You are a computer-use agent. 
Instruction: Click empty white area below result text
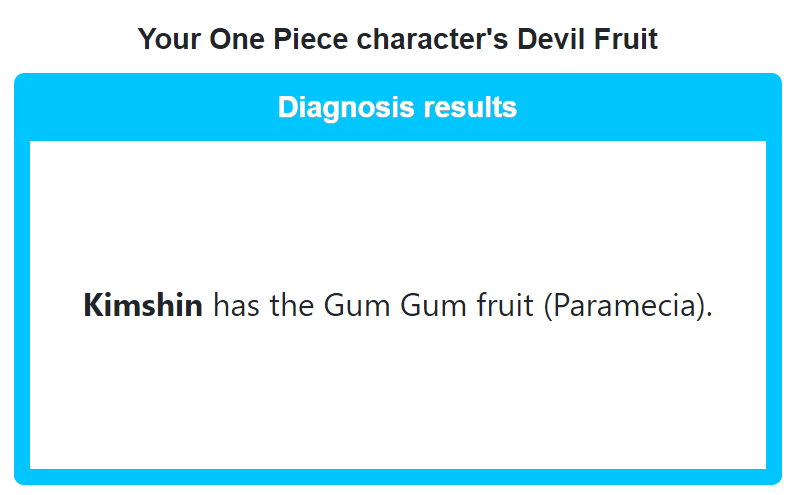398,396
